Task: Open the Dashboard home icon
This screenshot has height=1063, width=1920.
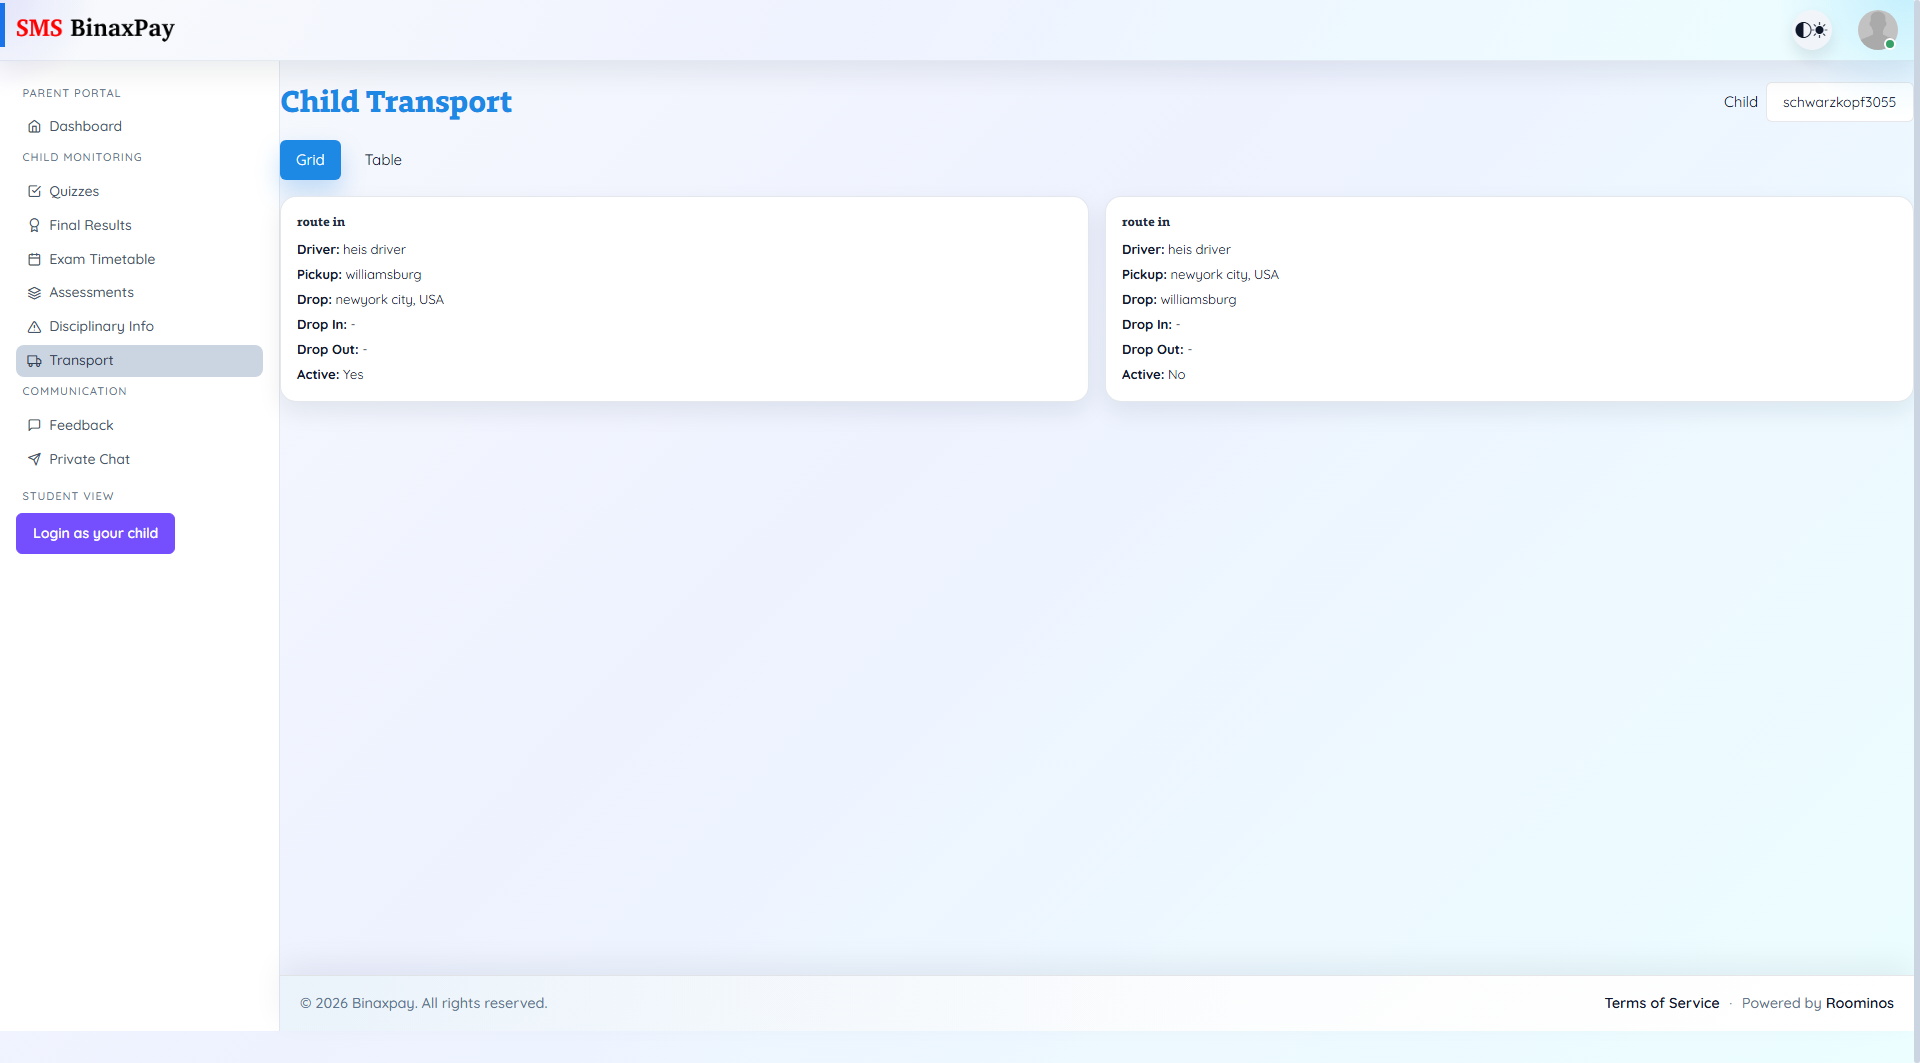Action: [x=35, y=126]
